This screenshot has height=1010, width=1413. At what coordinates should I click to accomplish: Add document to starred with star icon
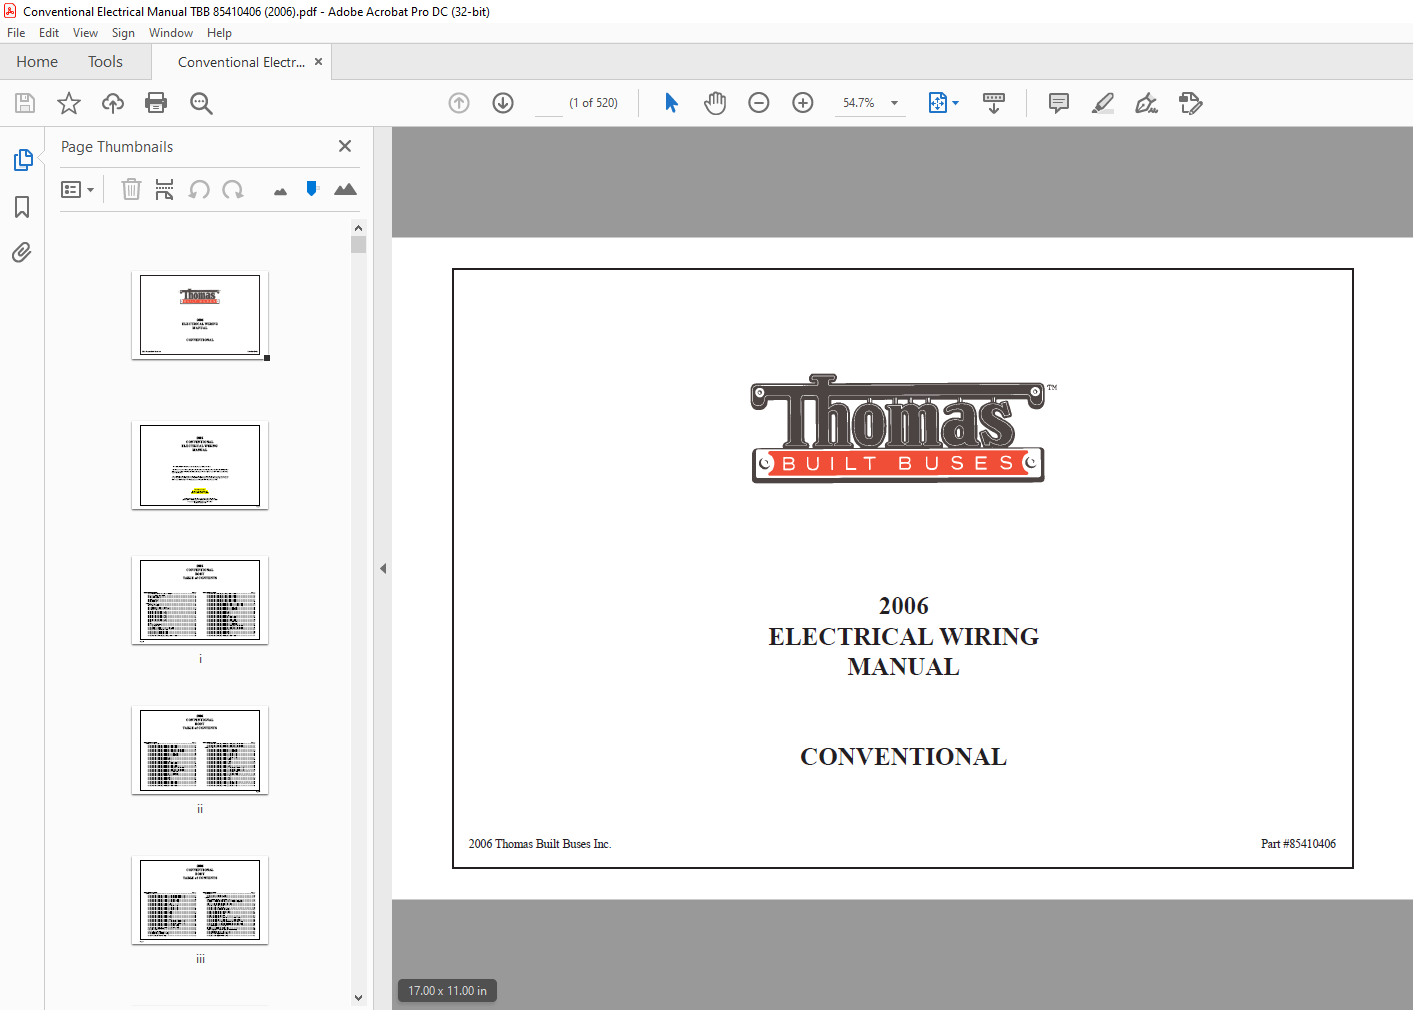click(x=69, y=103)
